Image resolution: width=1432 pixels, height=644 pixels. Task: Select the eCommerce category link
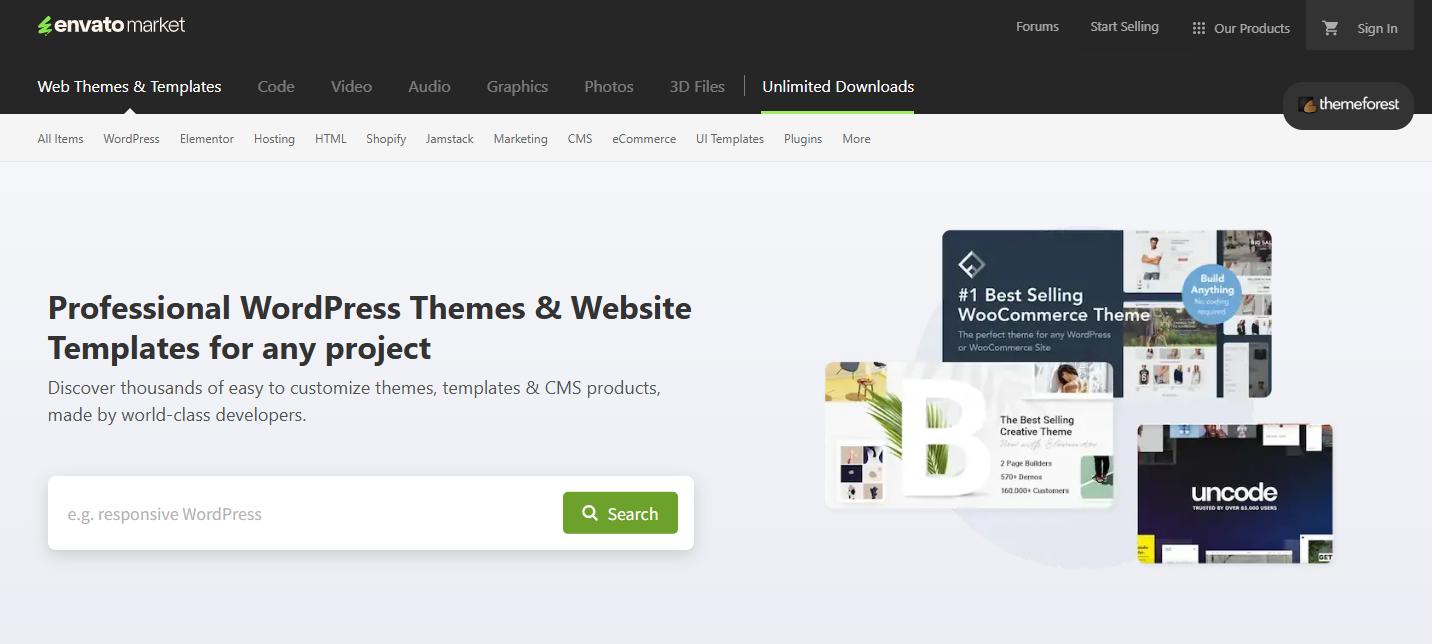[643, 138]
